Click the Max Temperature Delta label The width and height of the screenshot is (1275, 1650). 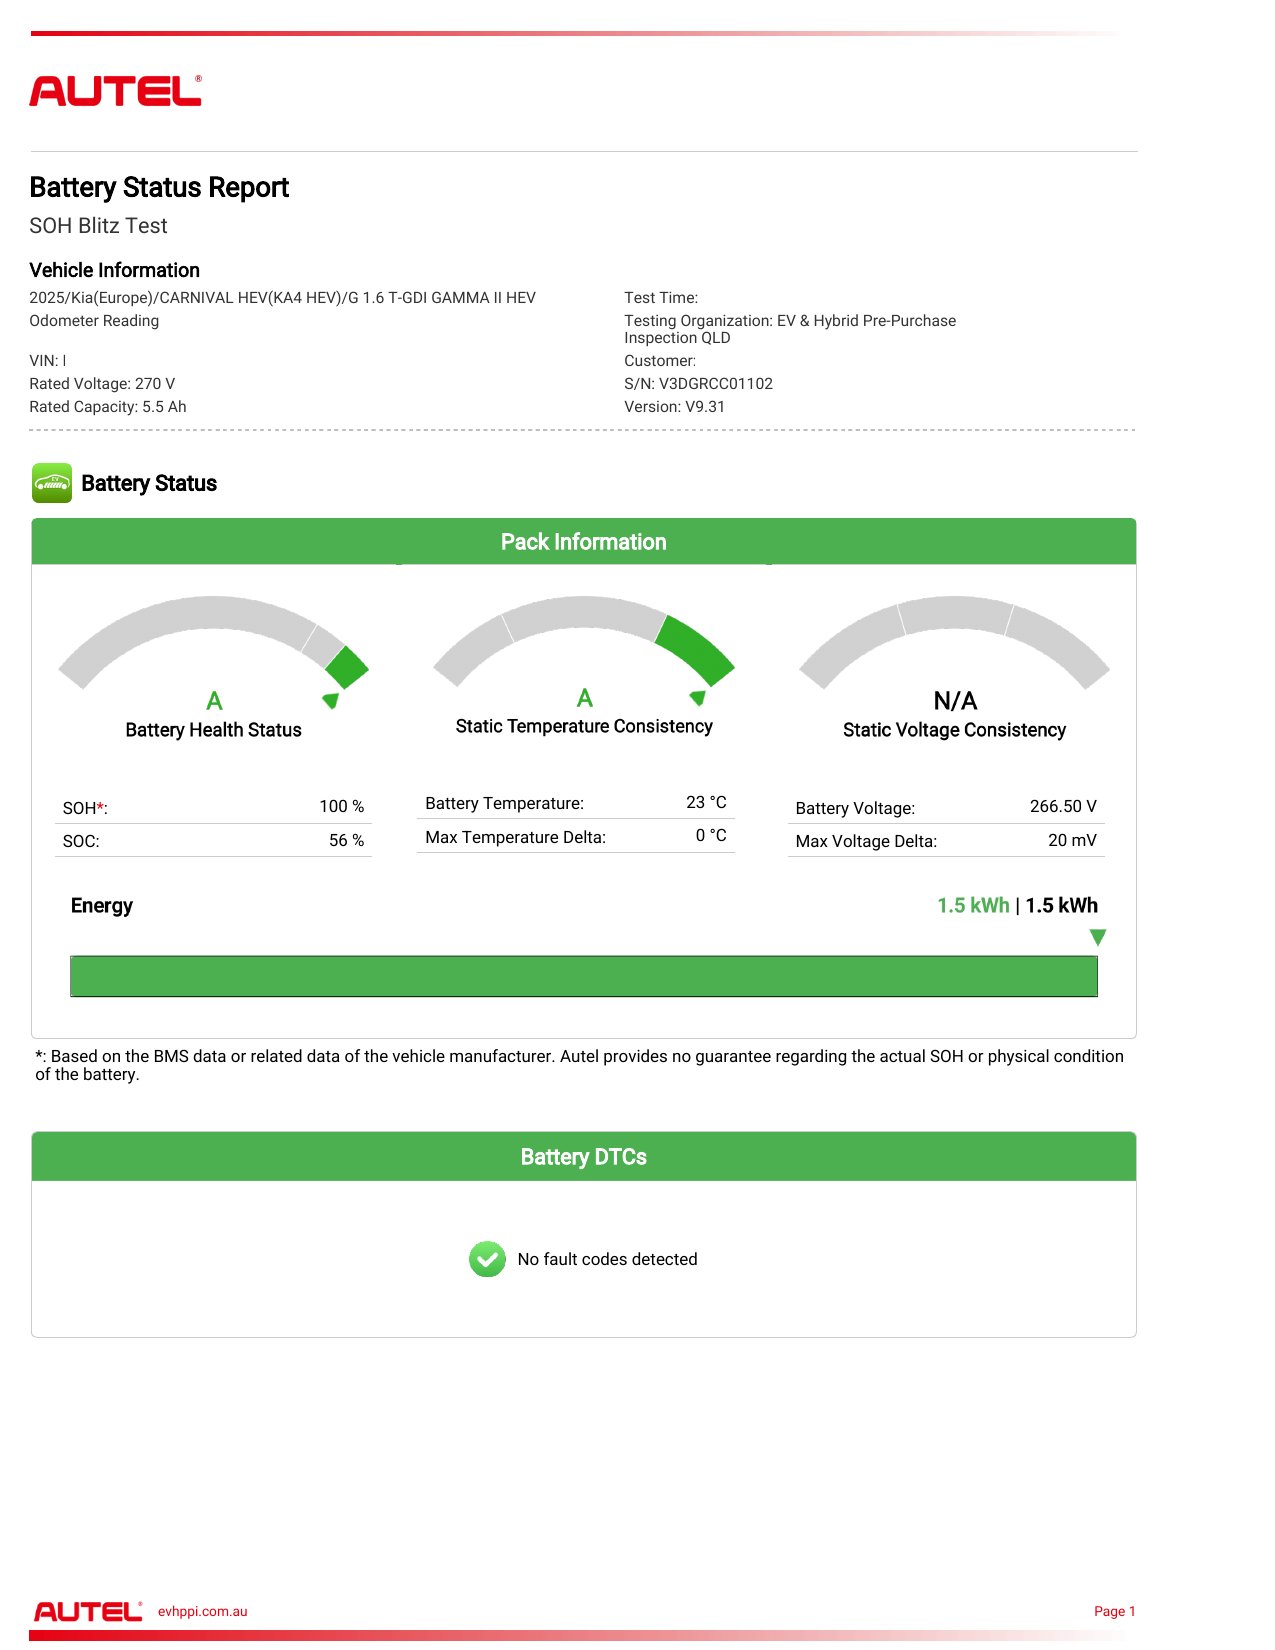[515, 837]
